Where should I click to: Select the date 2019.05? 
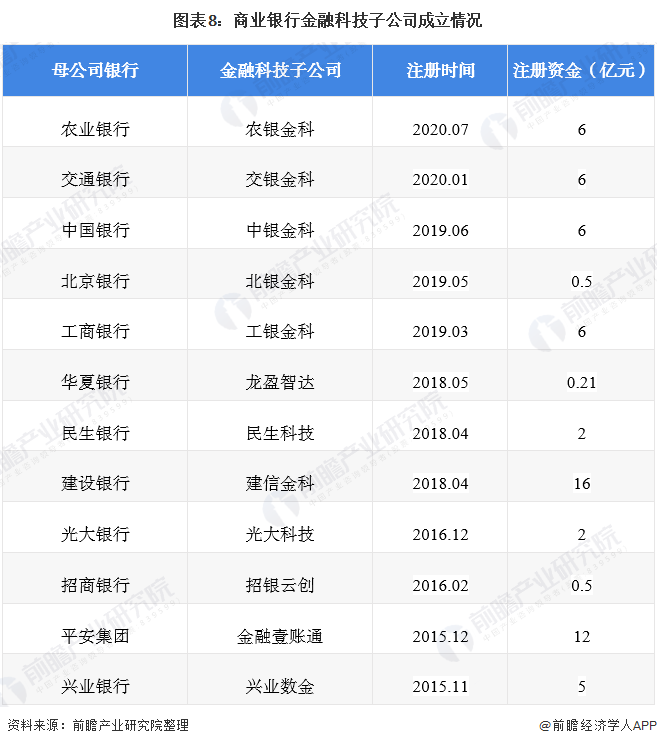click(440, 281)
